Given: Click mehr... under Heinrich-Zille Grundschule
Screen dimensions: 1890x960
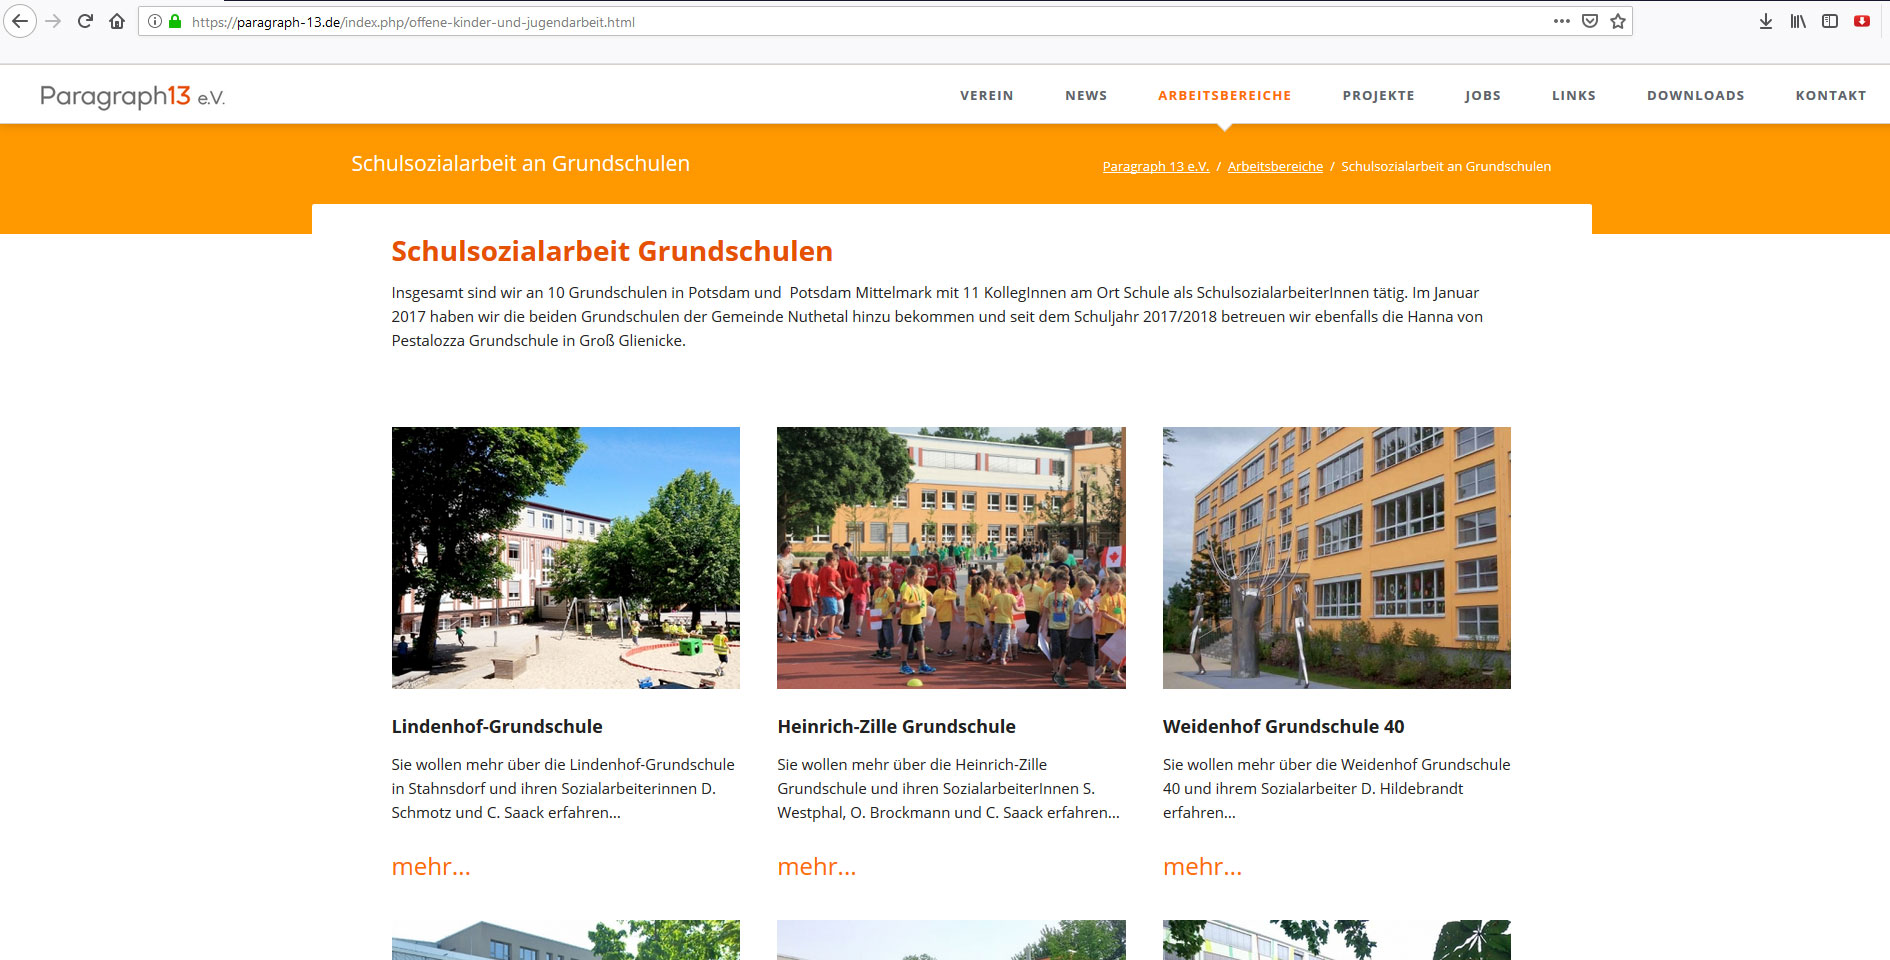Looking at the screenshot, I should pyautogui.click(x=817, y=867).
